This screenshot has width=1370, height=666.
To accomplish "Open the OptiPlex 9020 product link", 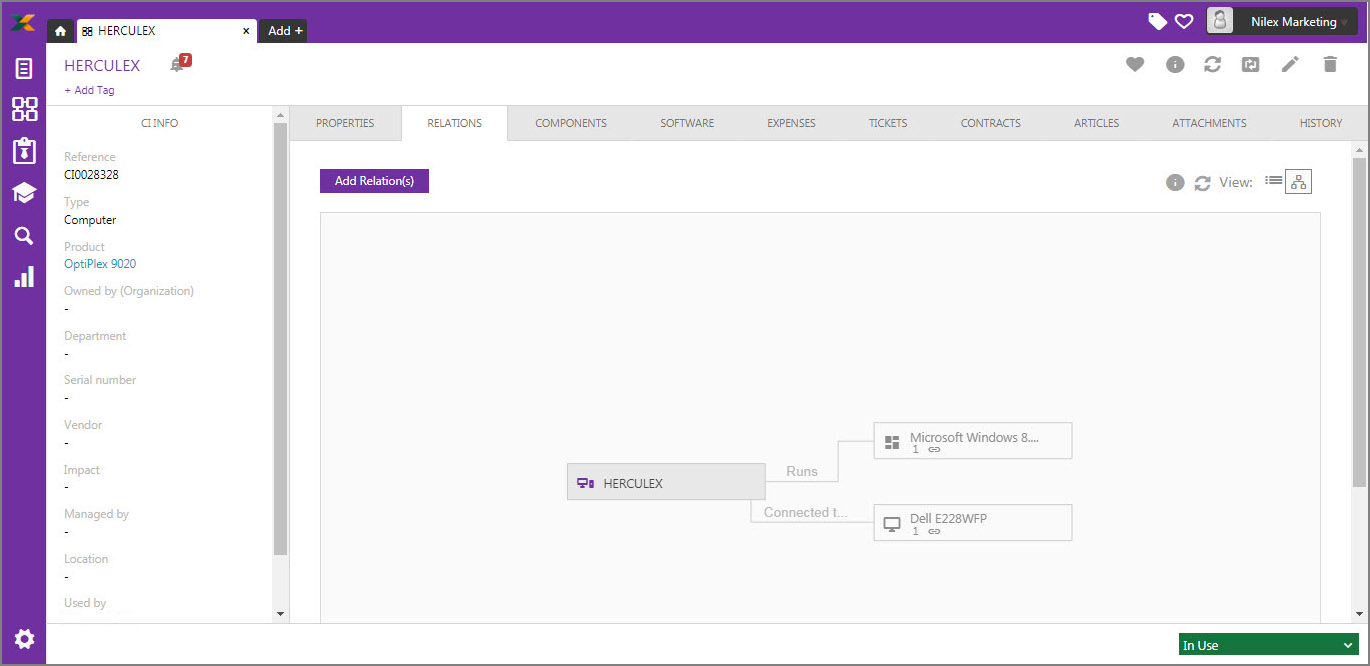I will (x=100, y=264).
